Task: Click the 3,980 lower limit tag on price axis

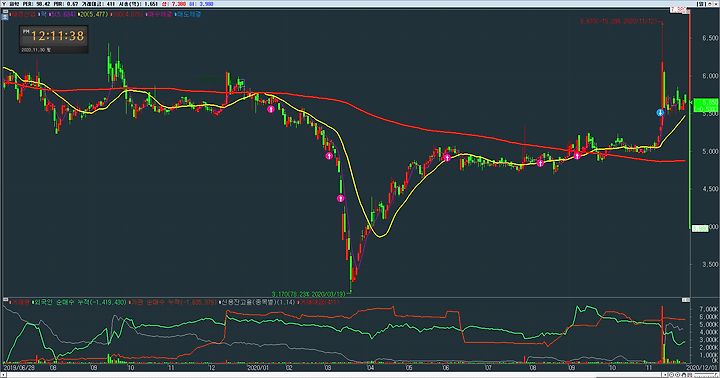Action: 700,228
